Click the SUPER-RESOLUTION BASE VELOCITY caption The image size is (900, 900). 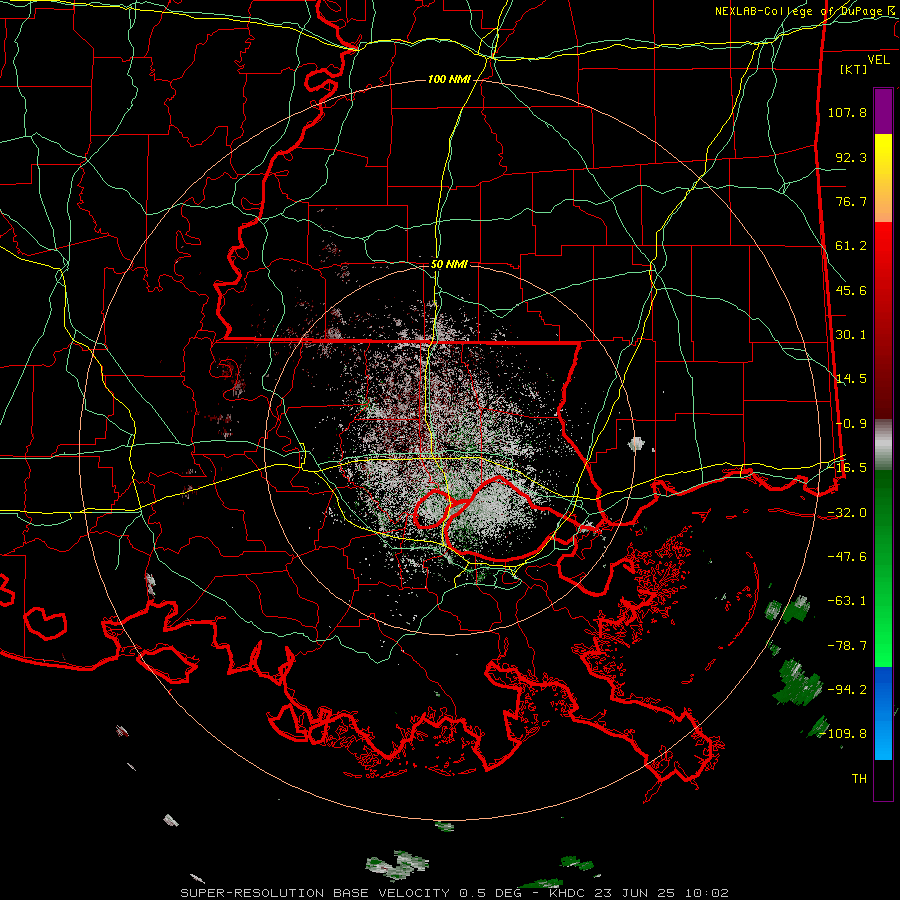coord(315,893)
